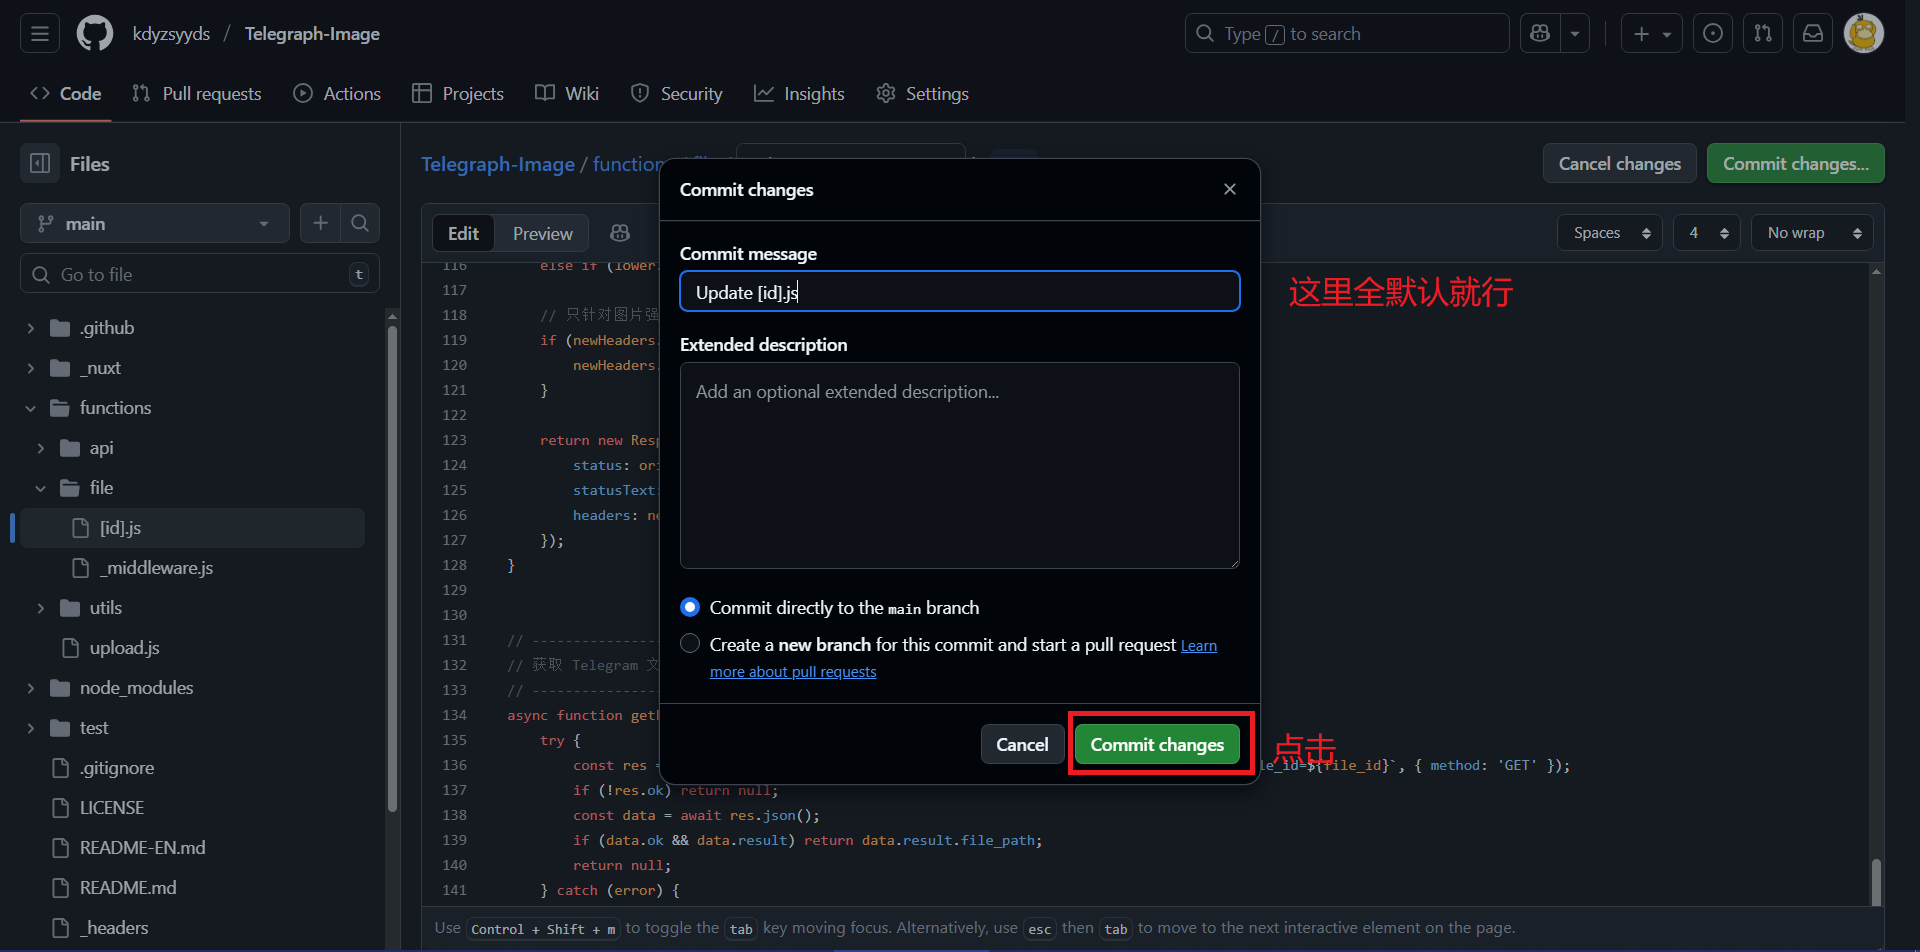This screenshot has width=1920, height=952.
Task: Switch to the Preview tab
Action: click(x=542, y=234)
